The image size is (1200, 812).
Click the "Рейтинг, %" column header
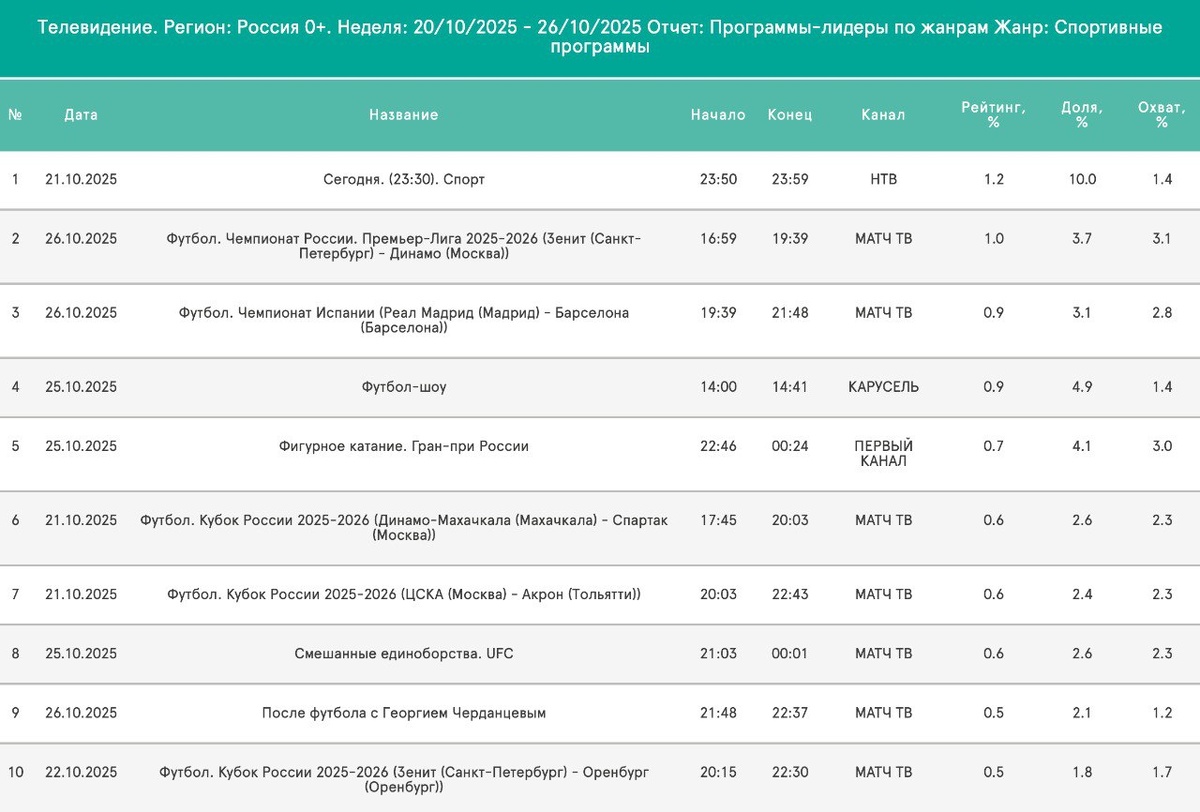[x=993, y=115]
